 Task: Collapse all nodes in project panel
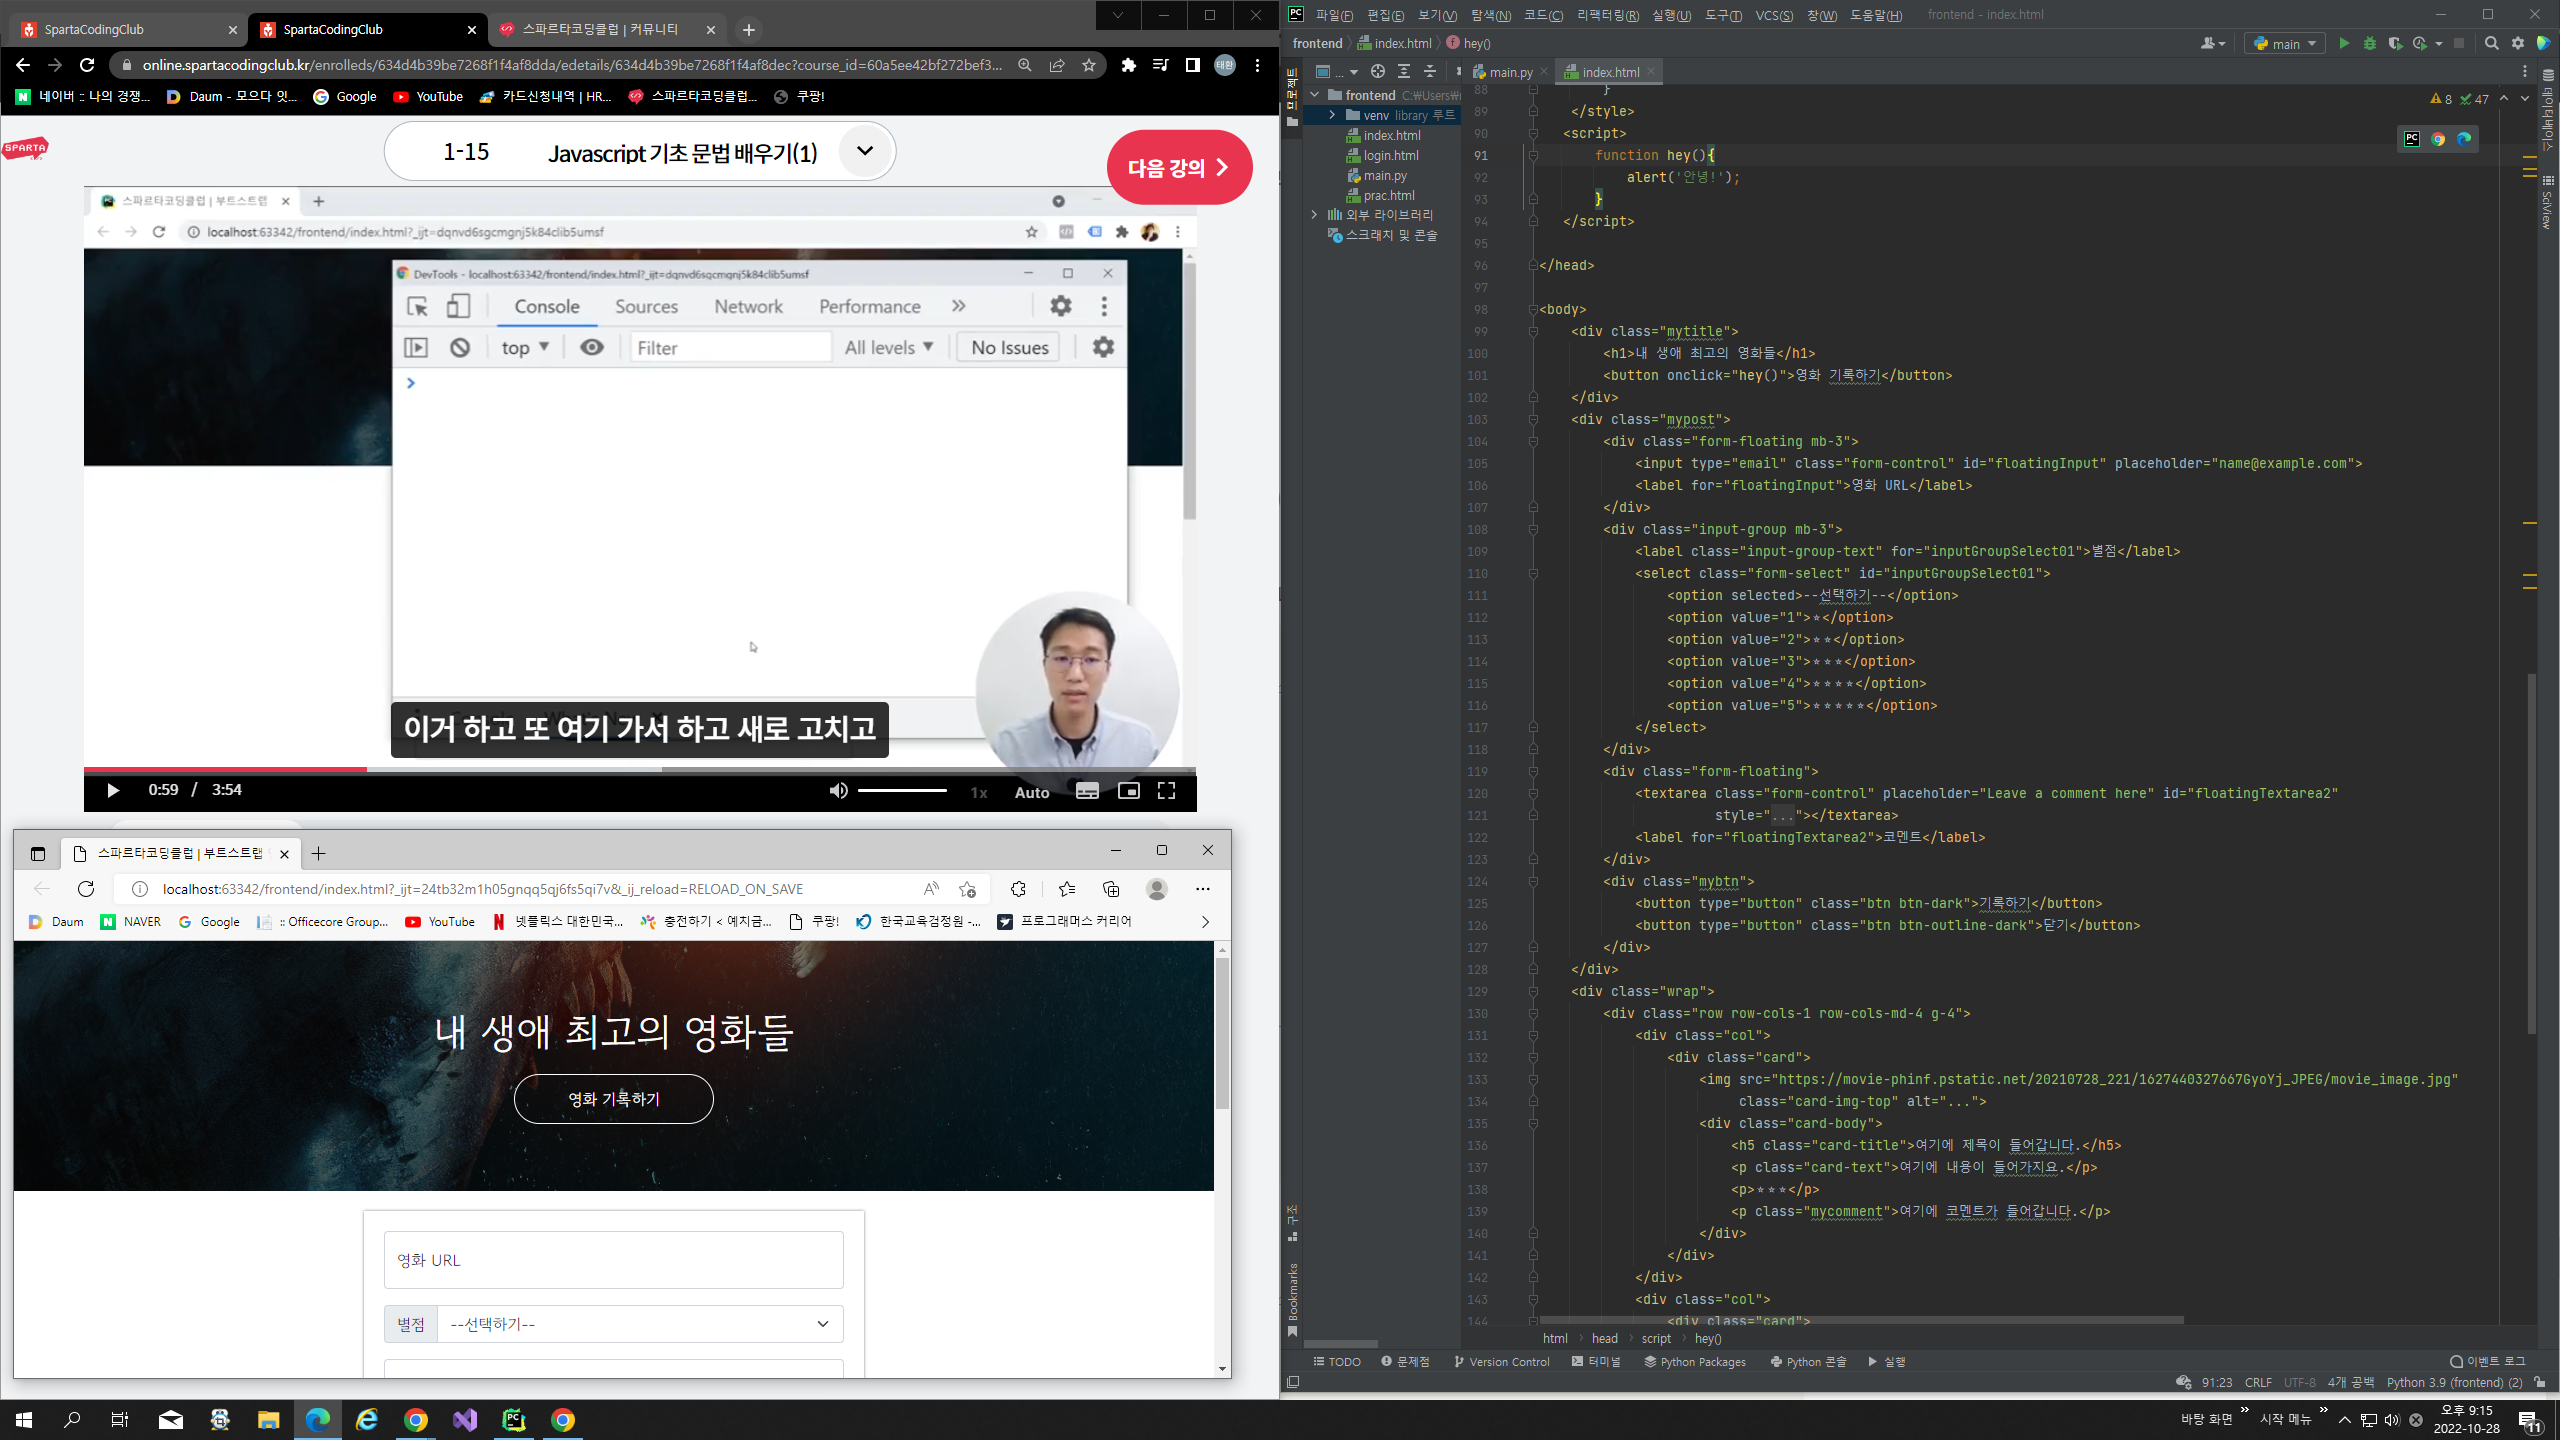1429,71
